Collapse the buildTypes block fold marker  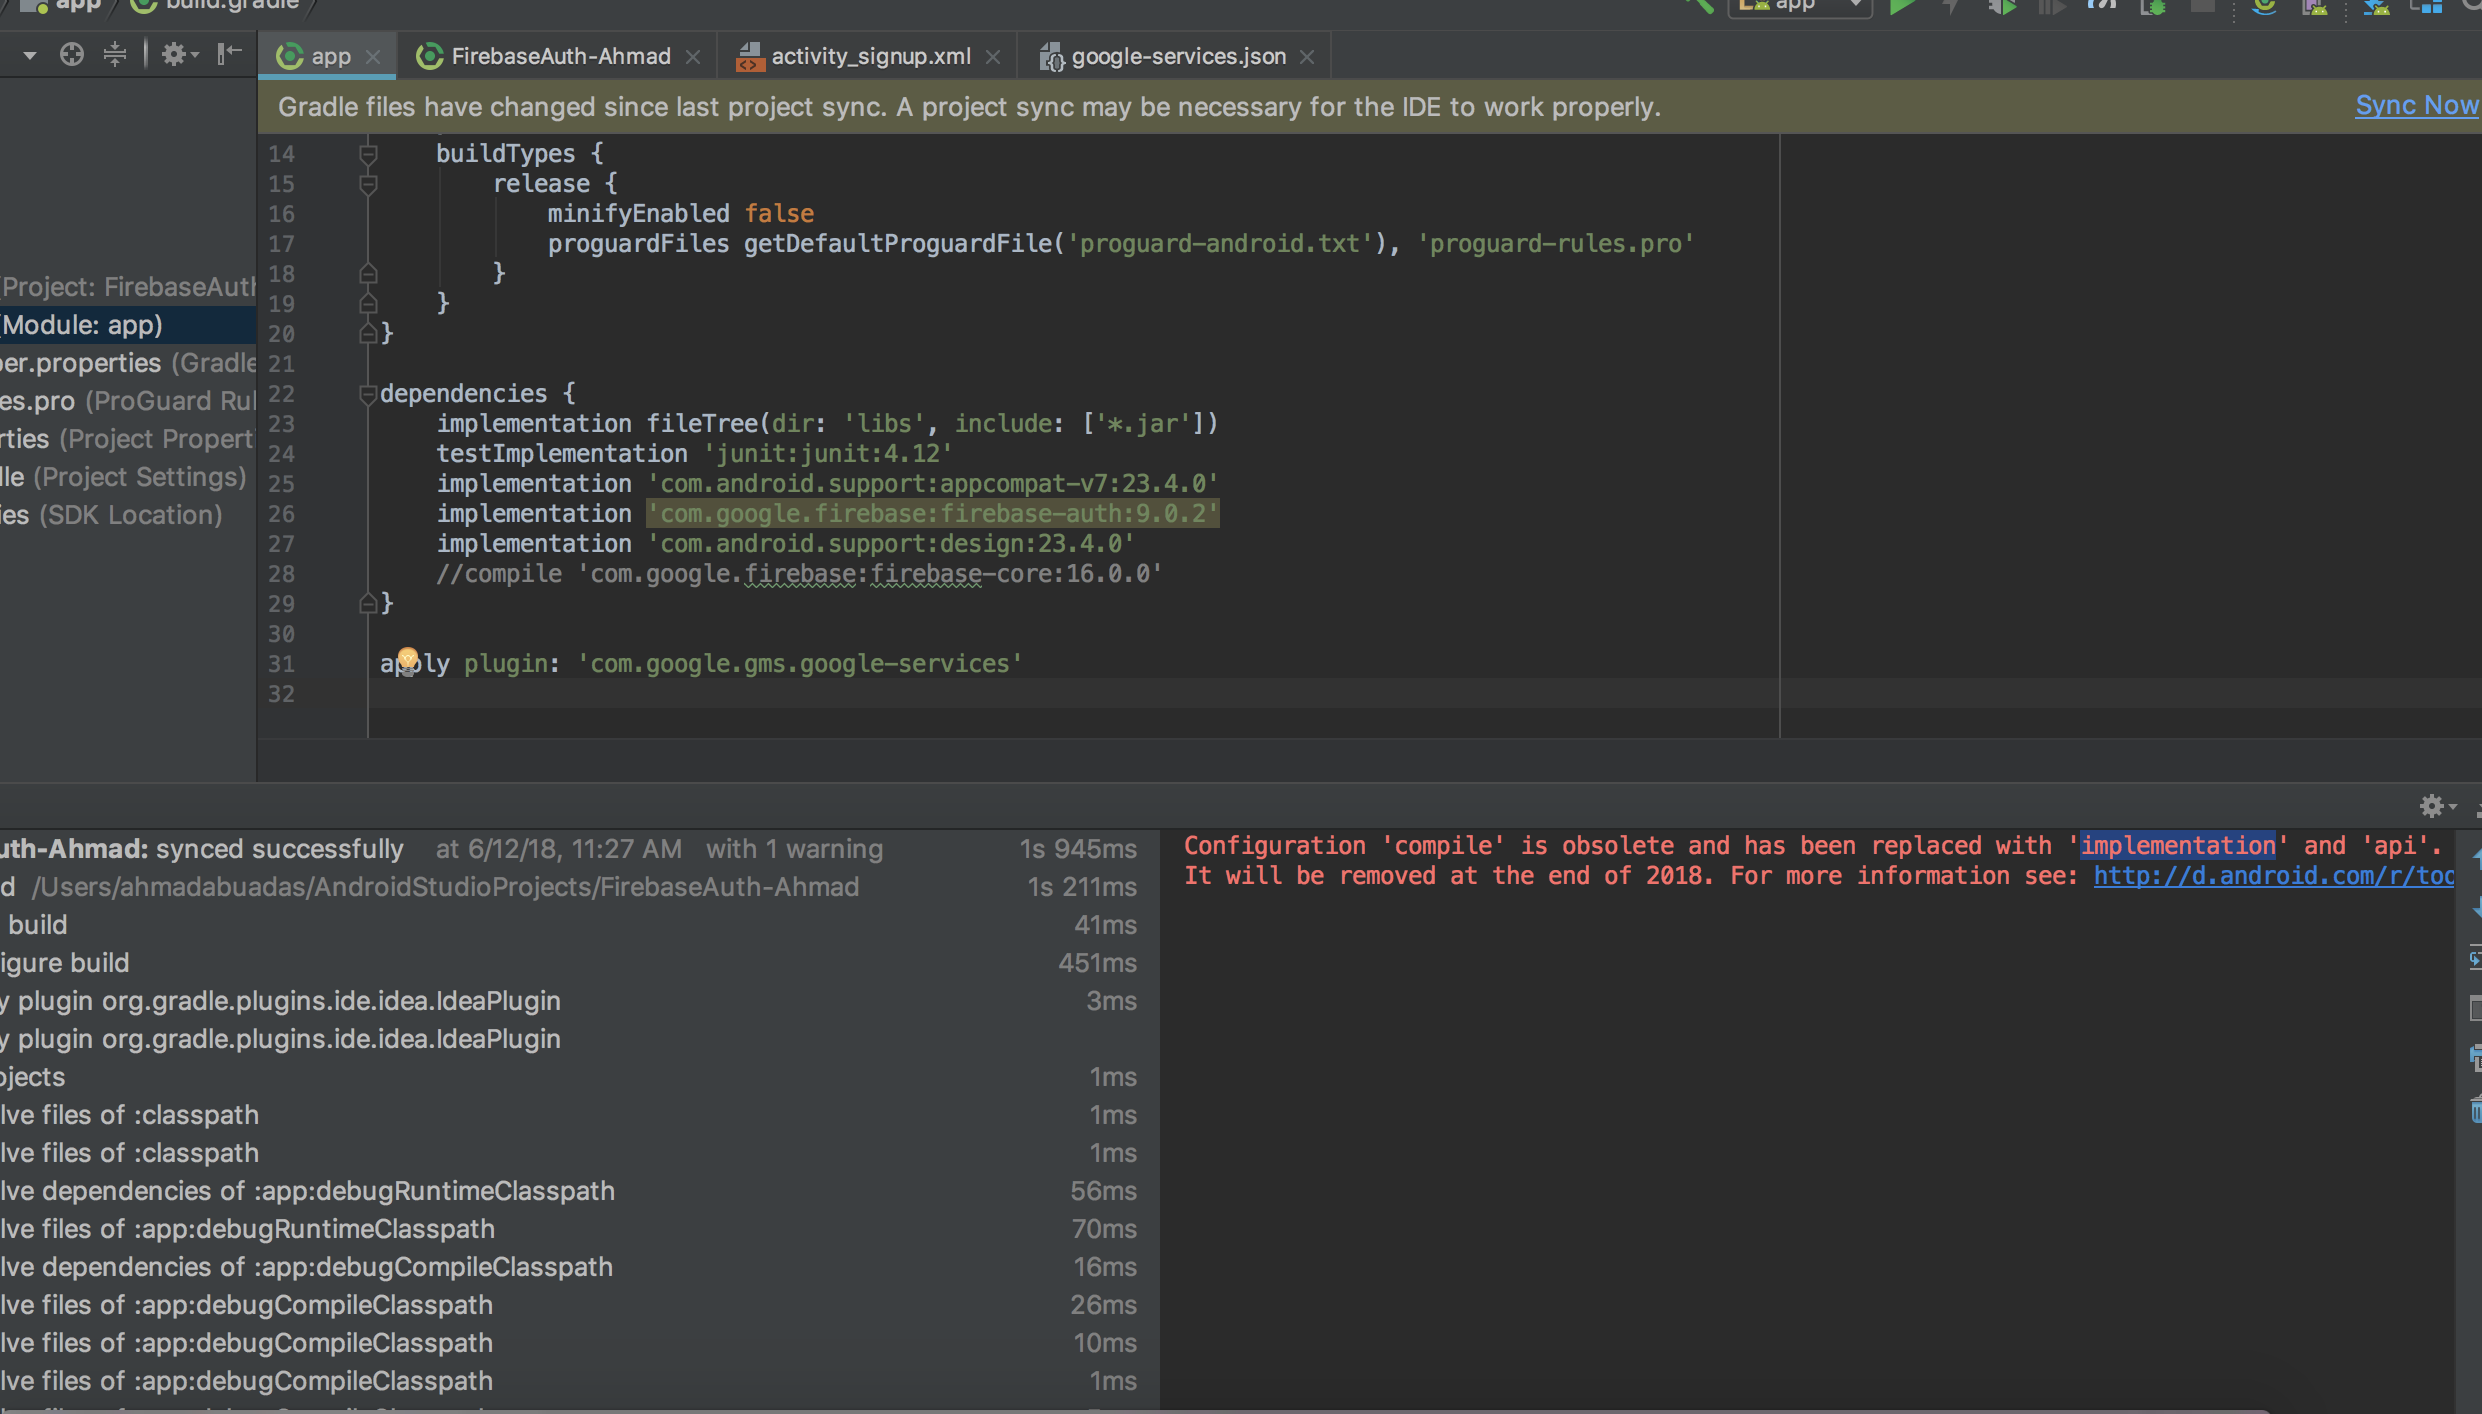pos(367,154)
